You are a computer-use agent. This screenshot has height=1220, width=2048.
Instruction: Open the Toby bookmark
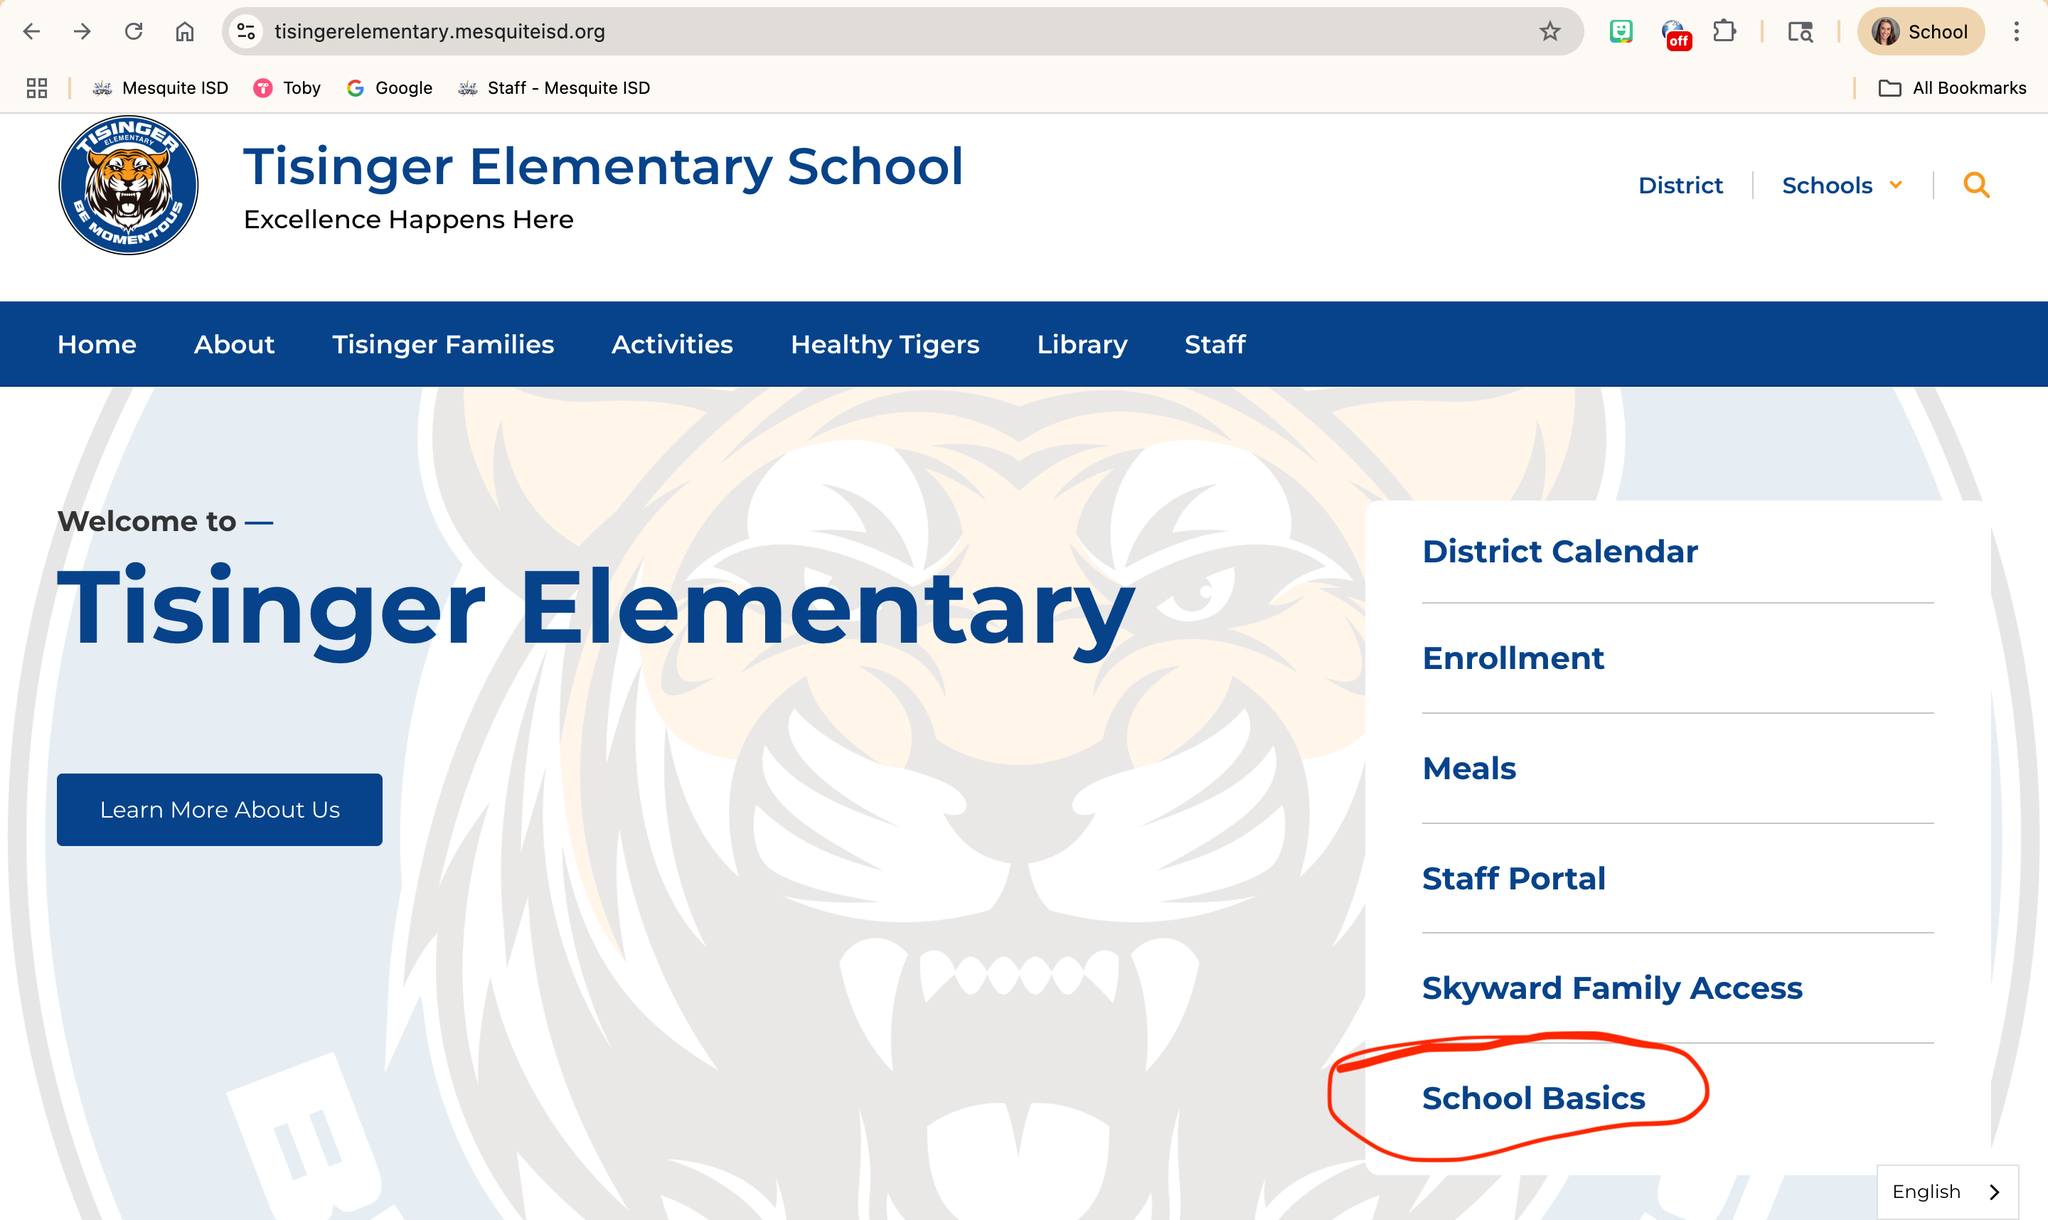pyautogui.click(x=287, y=88)
